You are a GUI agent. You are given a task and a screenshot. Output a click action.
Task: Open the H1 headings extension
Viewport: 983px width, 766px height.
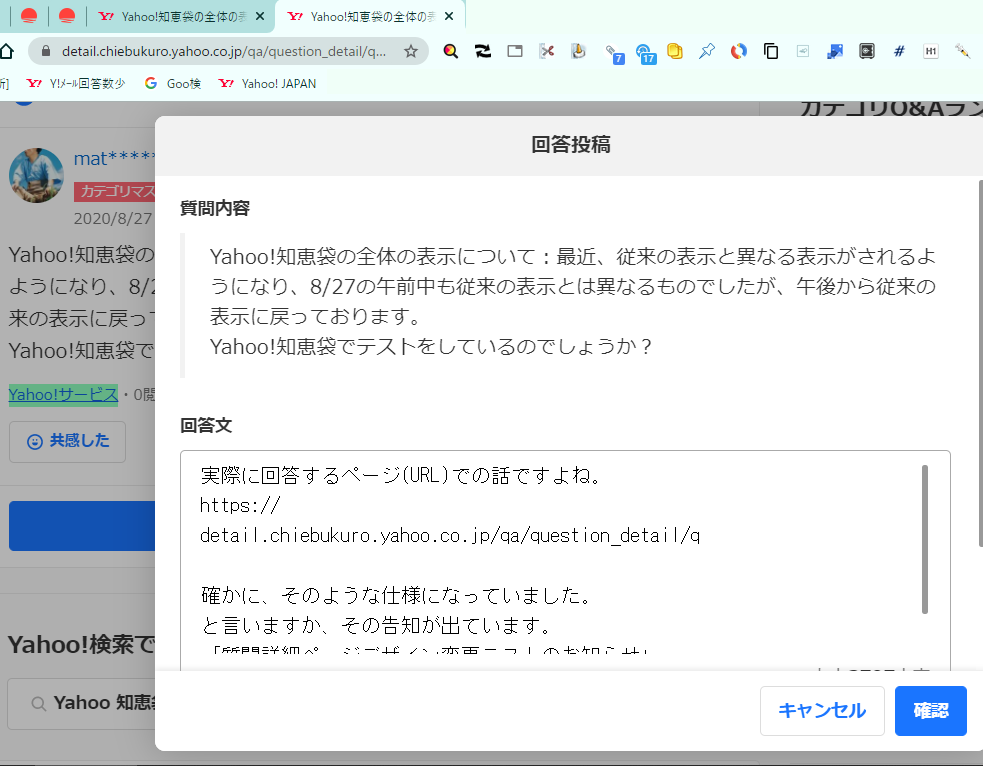coord(930,51)
